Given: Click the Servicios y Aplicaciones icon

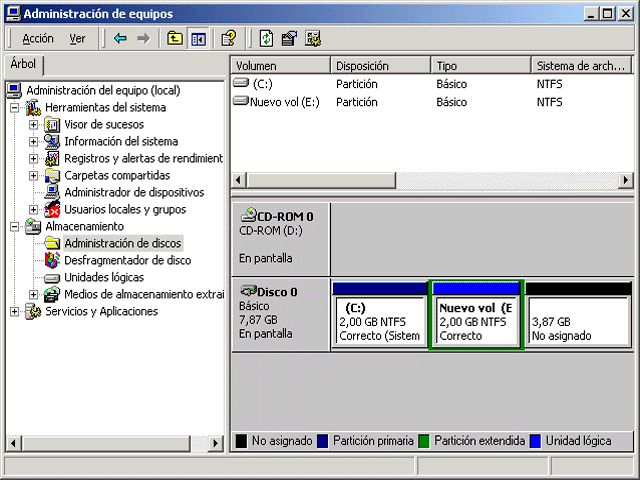Looking at the screenshot, I should pyautogui.click(x=33, y=311).
